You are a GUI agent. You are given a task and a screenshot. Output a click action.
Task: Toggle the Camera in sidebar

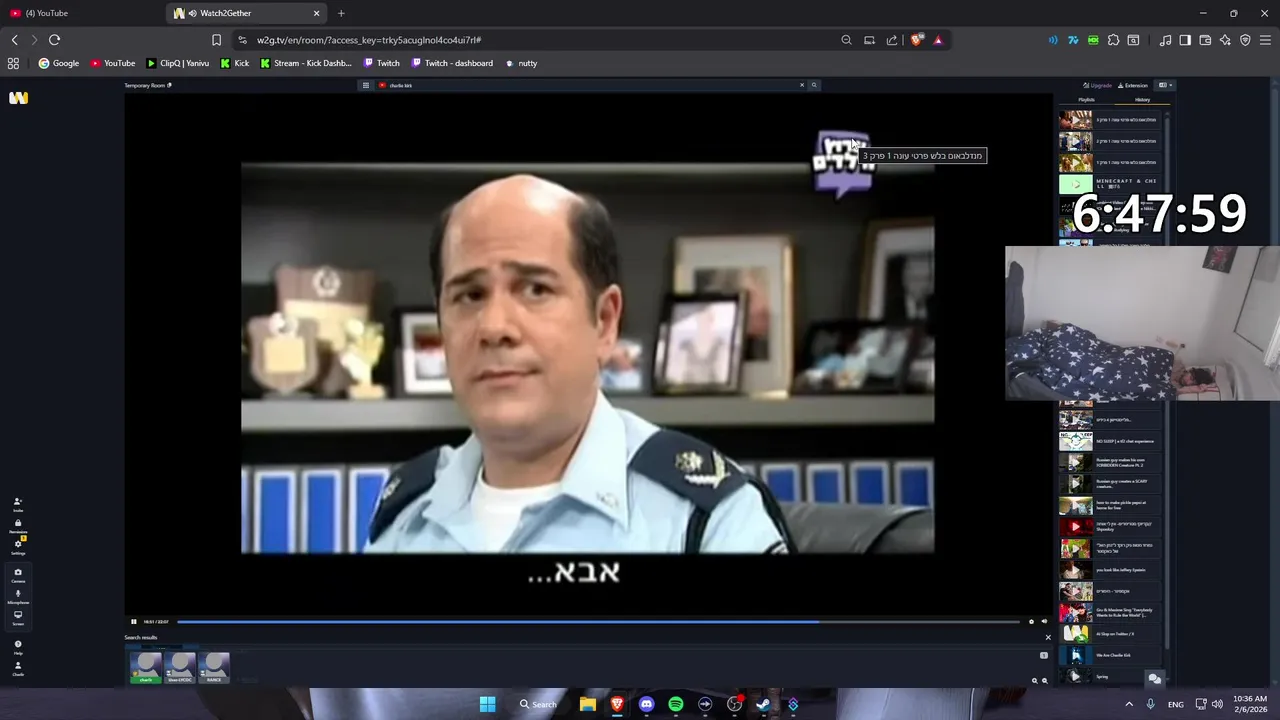pos(17,575)
